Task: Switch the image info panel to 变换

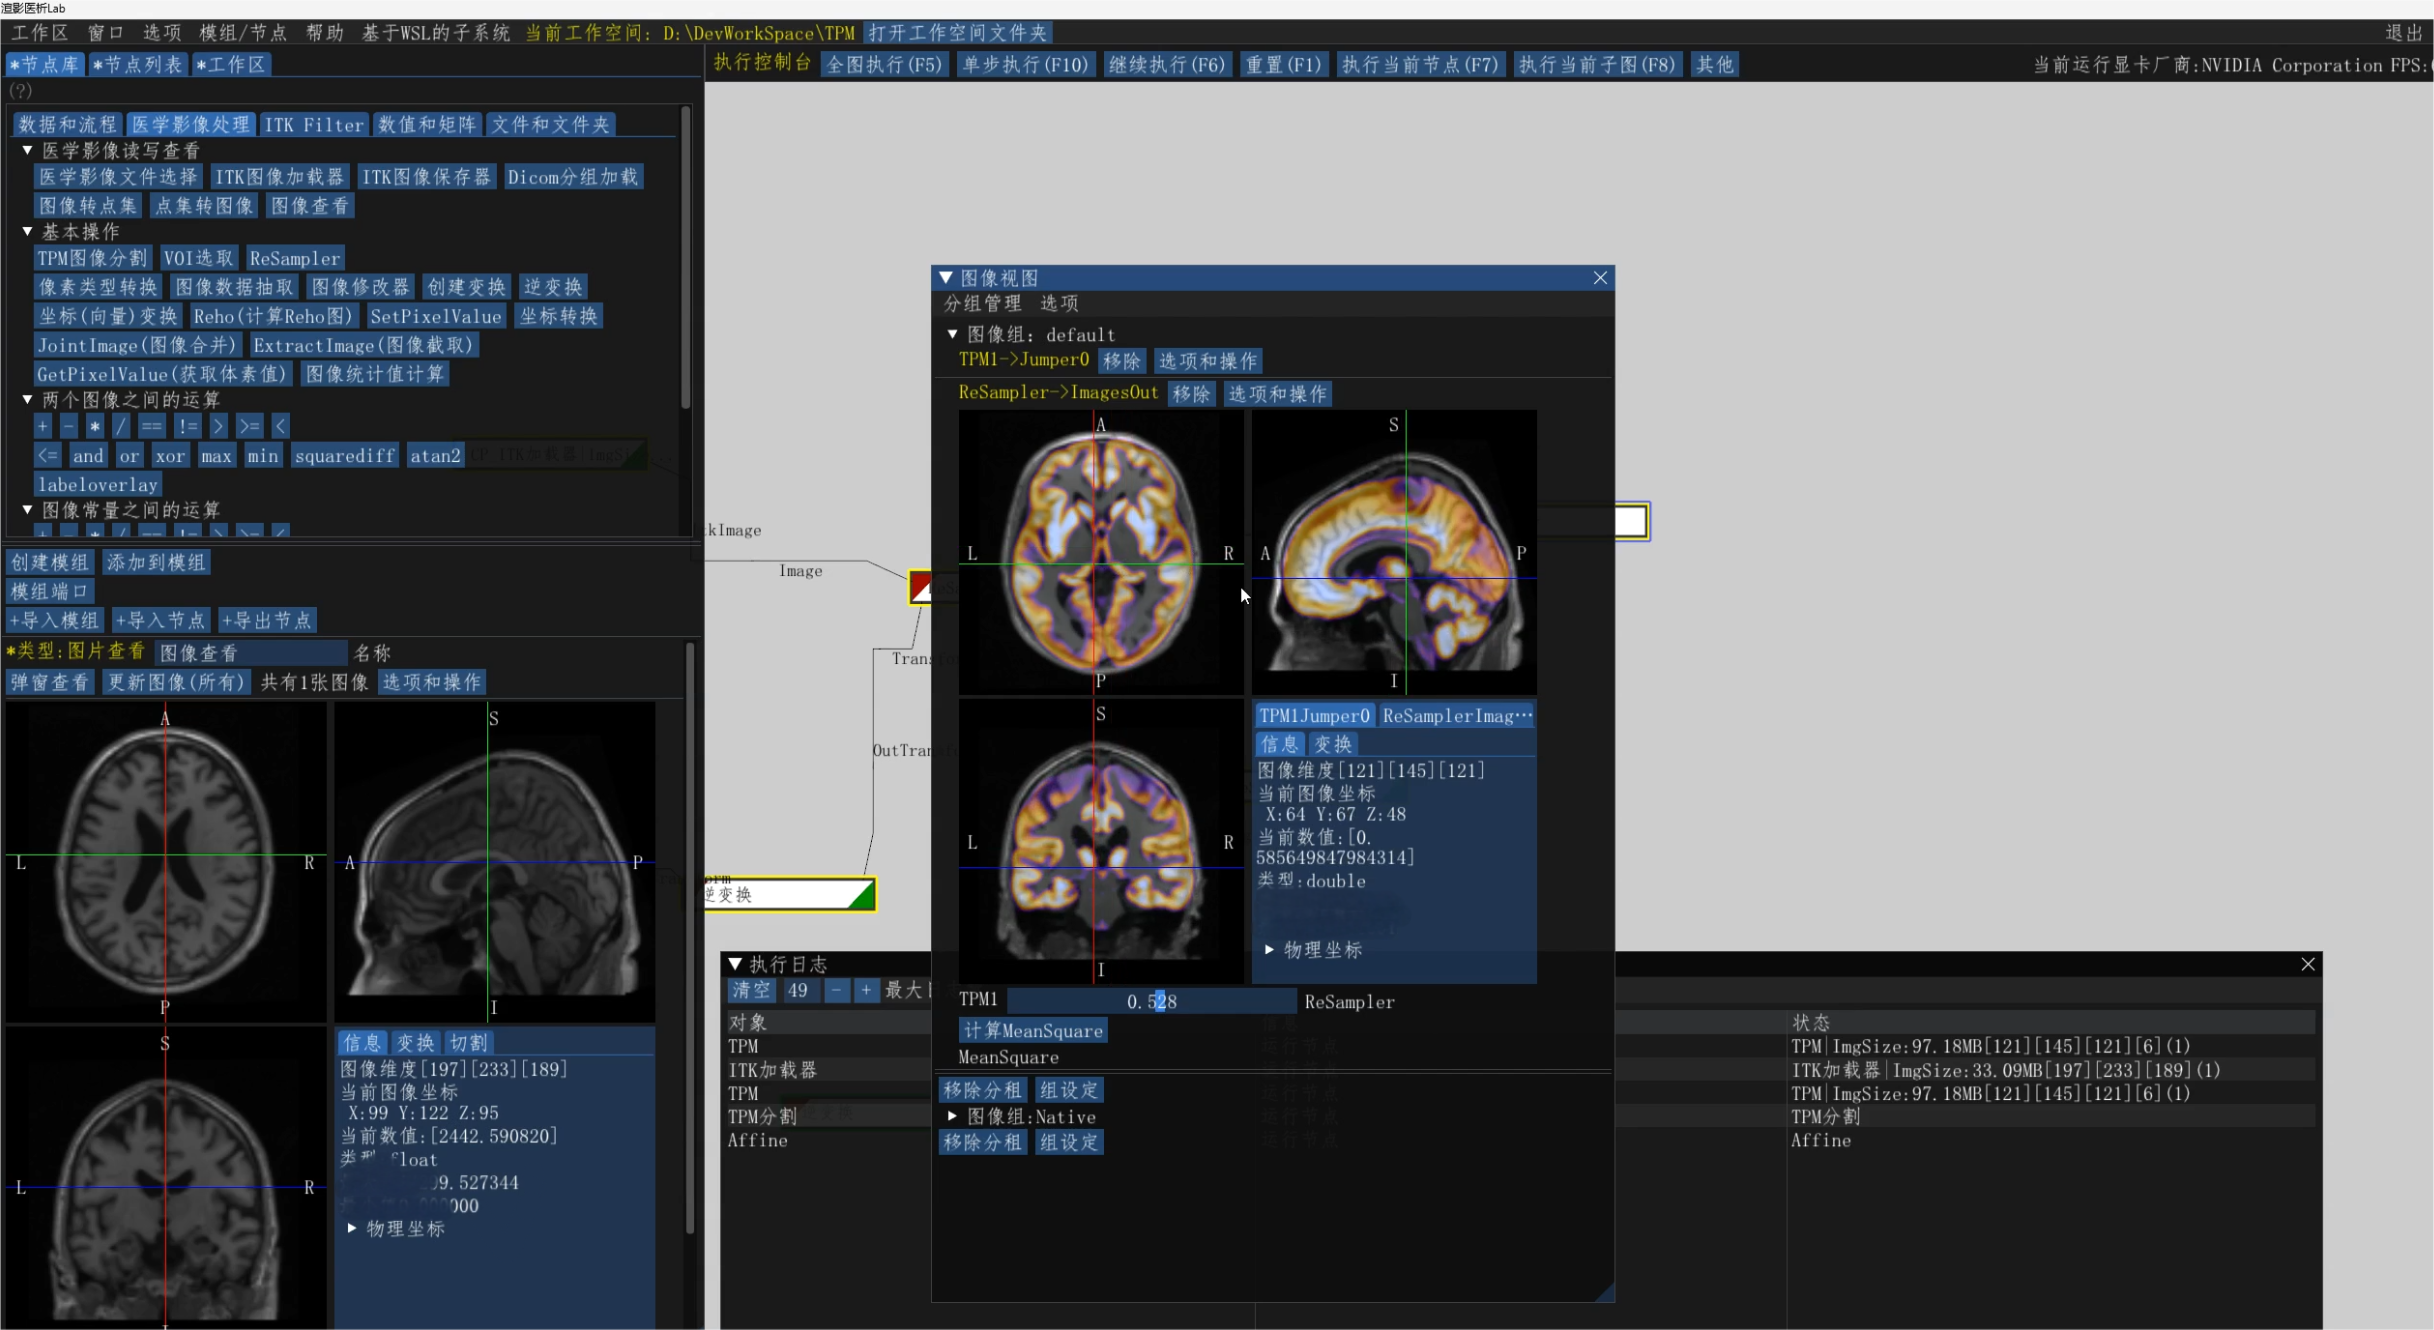Action: click(414, 1042)
